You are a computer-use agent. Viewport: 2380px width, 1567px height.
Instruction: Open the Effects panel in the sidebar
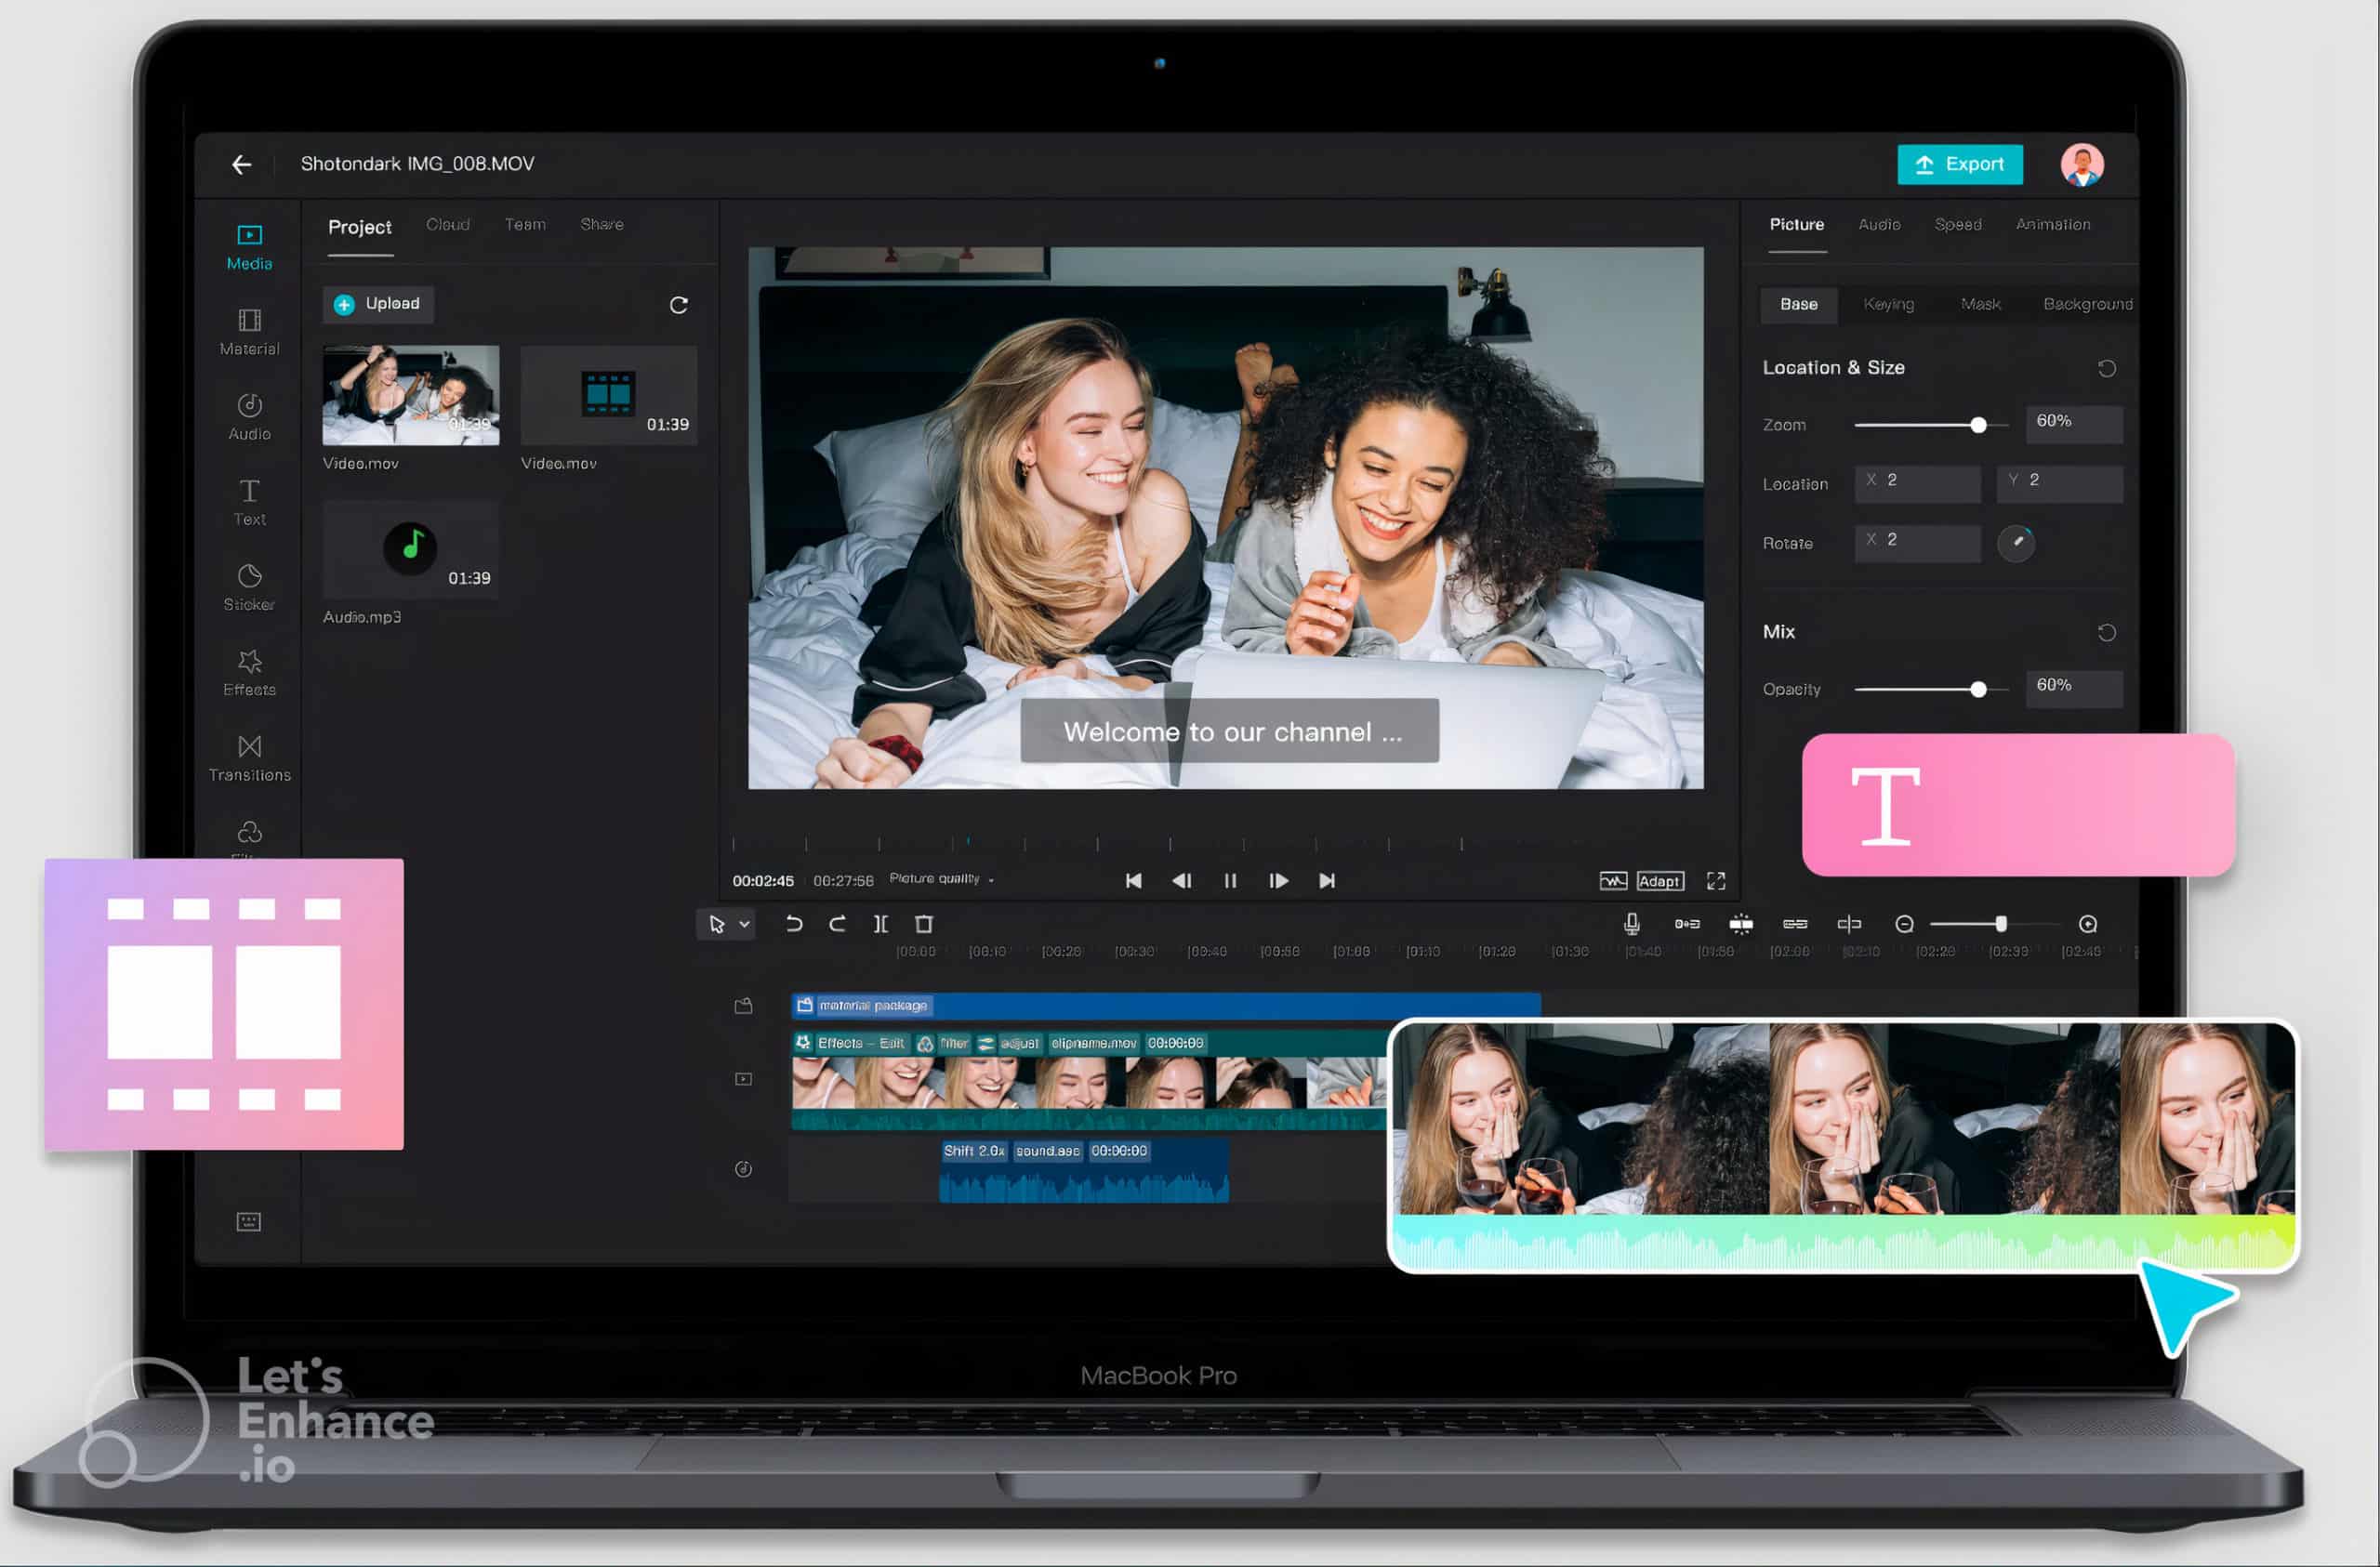249,672
